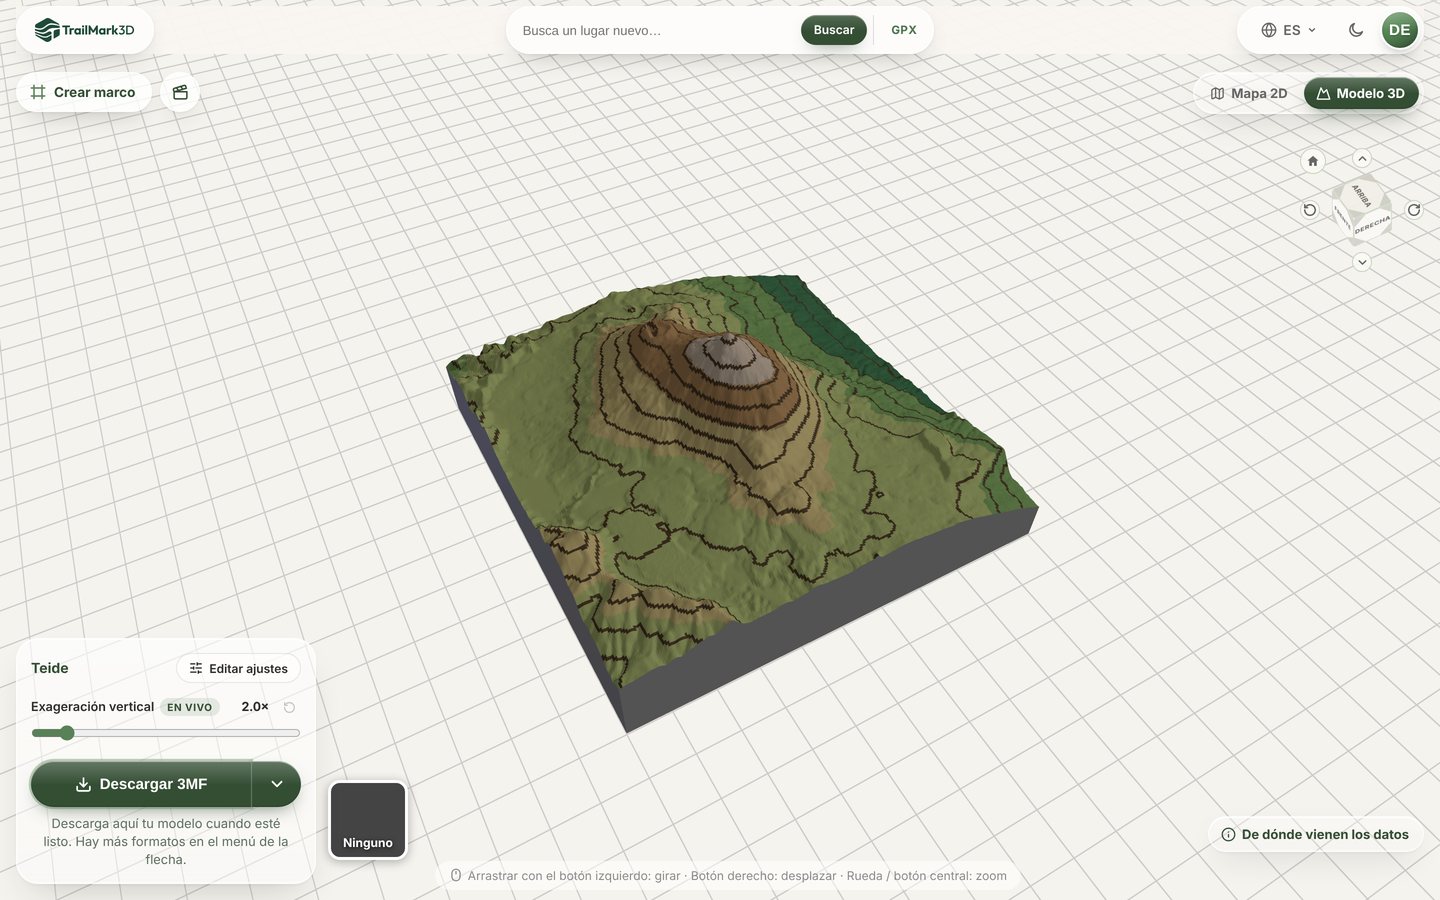The image size is (1440, 900).
Task: Open the DE user avatar menu
Action: pos(1399,30)
